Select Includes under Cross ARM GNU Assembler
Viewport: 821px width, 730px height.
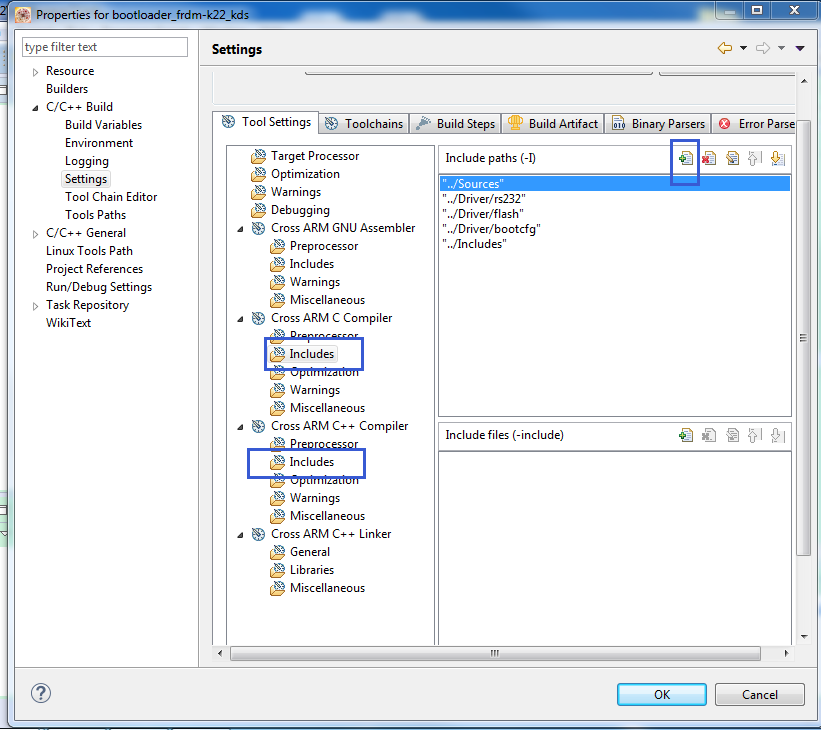(x=312, y=263)
